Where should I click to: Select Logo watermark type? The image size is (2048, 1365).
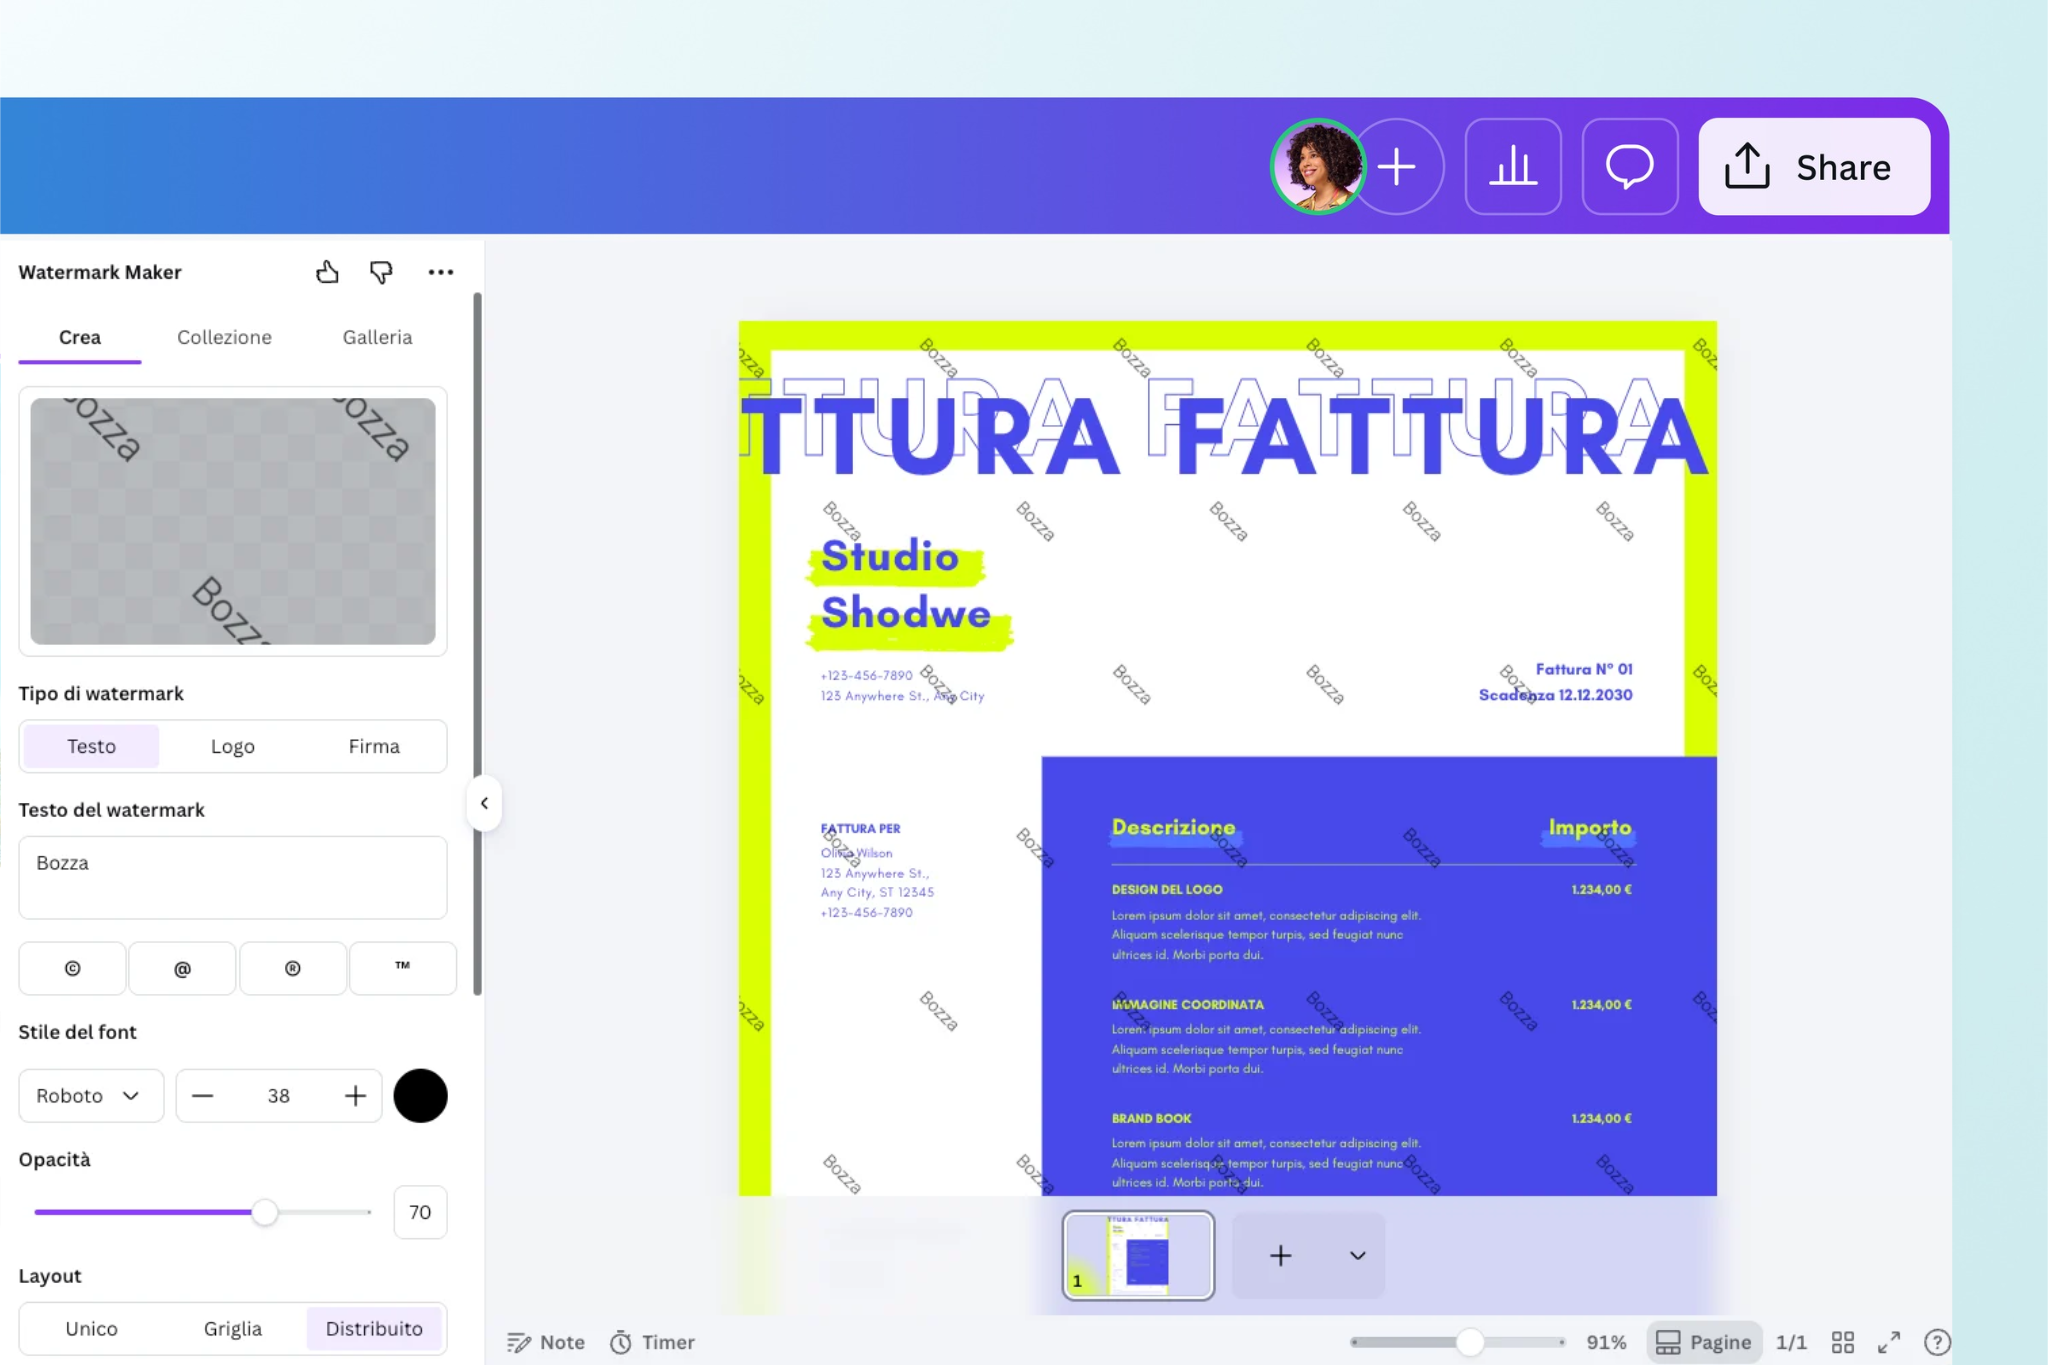233,746
